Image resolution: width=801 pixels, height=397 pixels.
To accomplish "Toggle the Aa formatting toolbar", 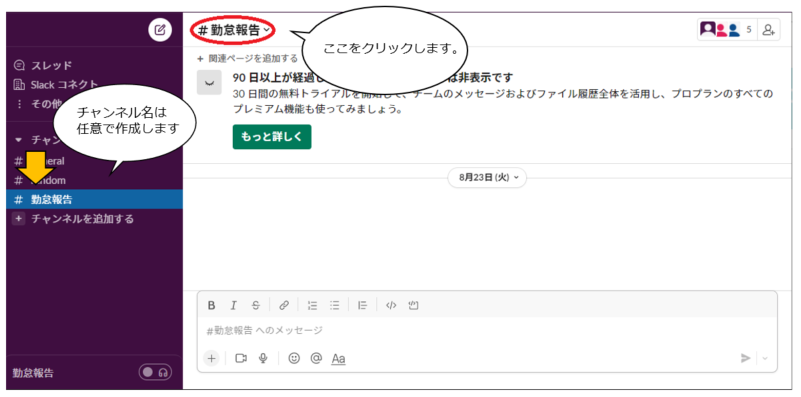I will tap(338, 359).
